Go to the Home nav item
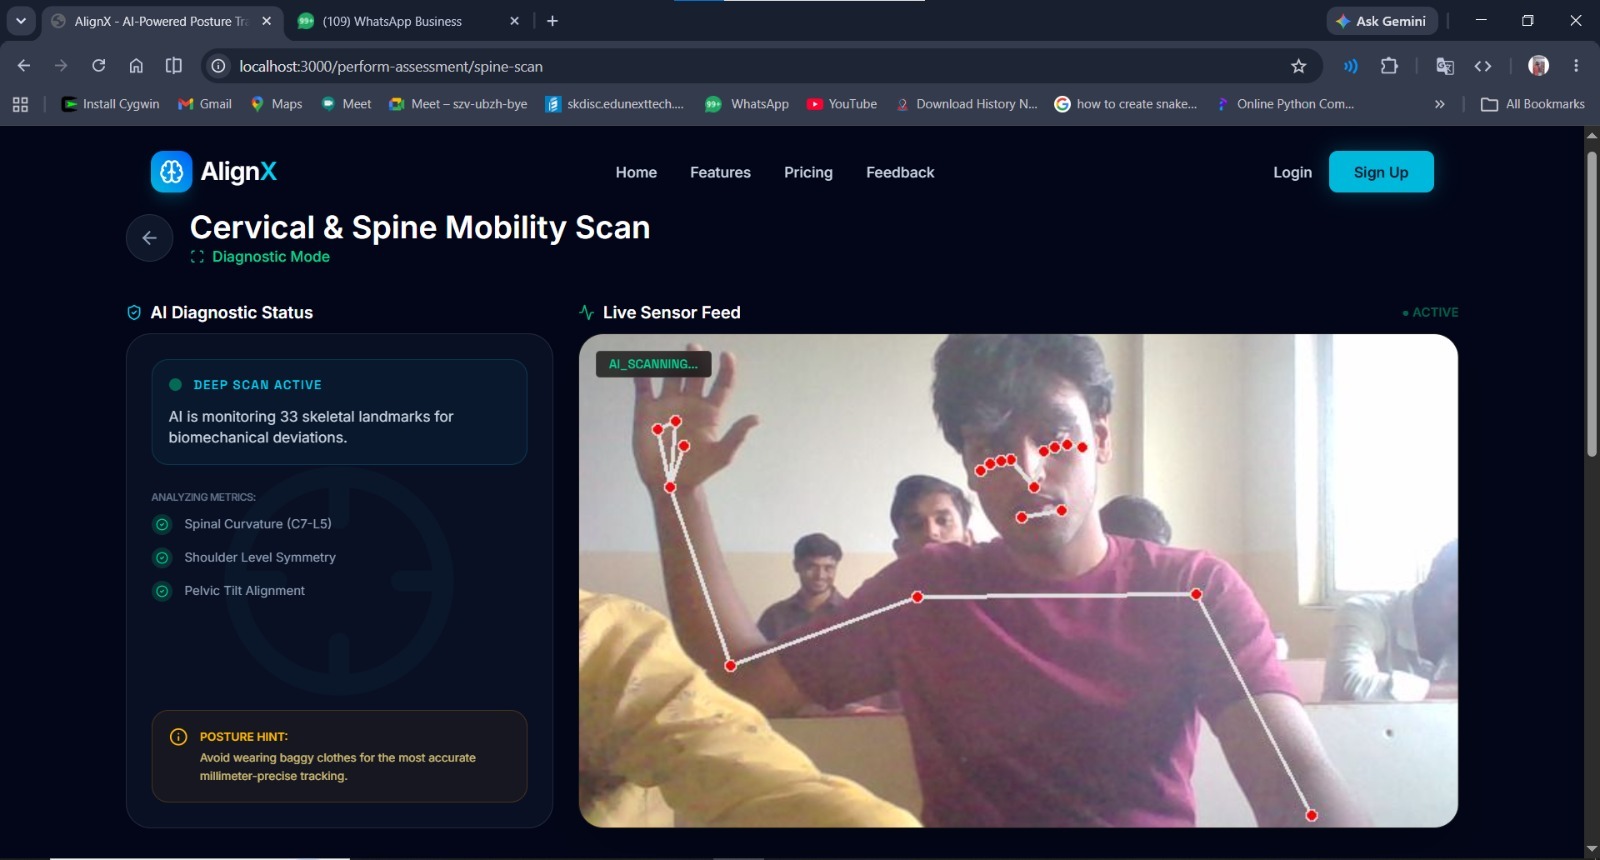 coord(636,172)
